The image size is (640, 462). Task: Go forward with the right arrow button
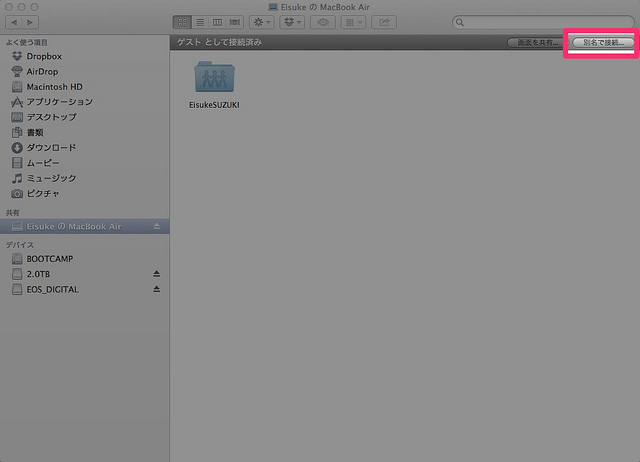30,22
